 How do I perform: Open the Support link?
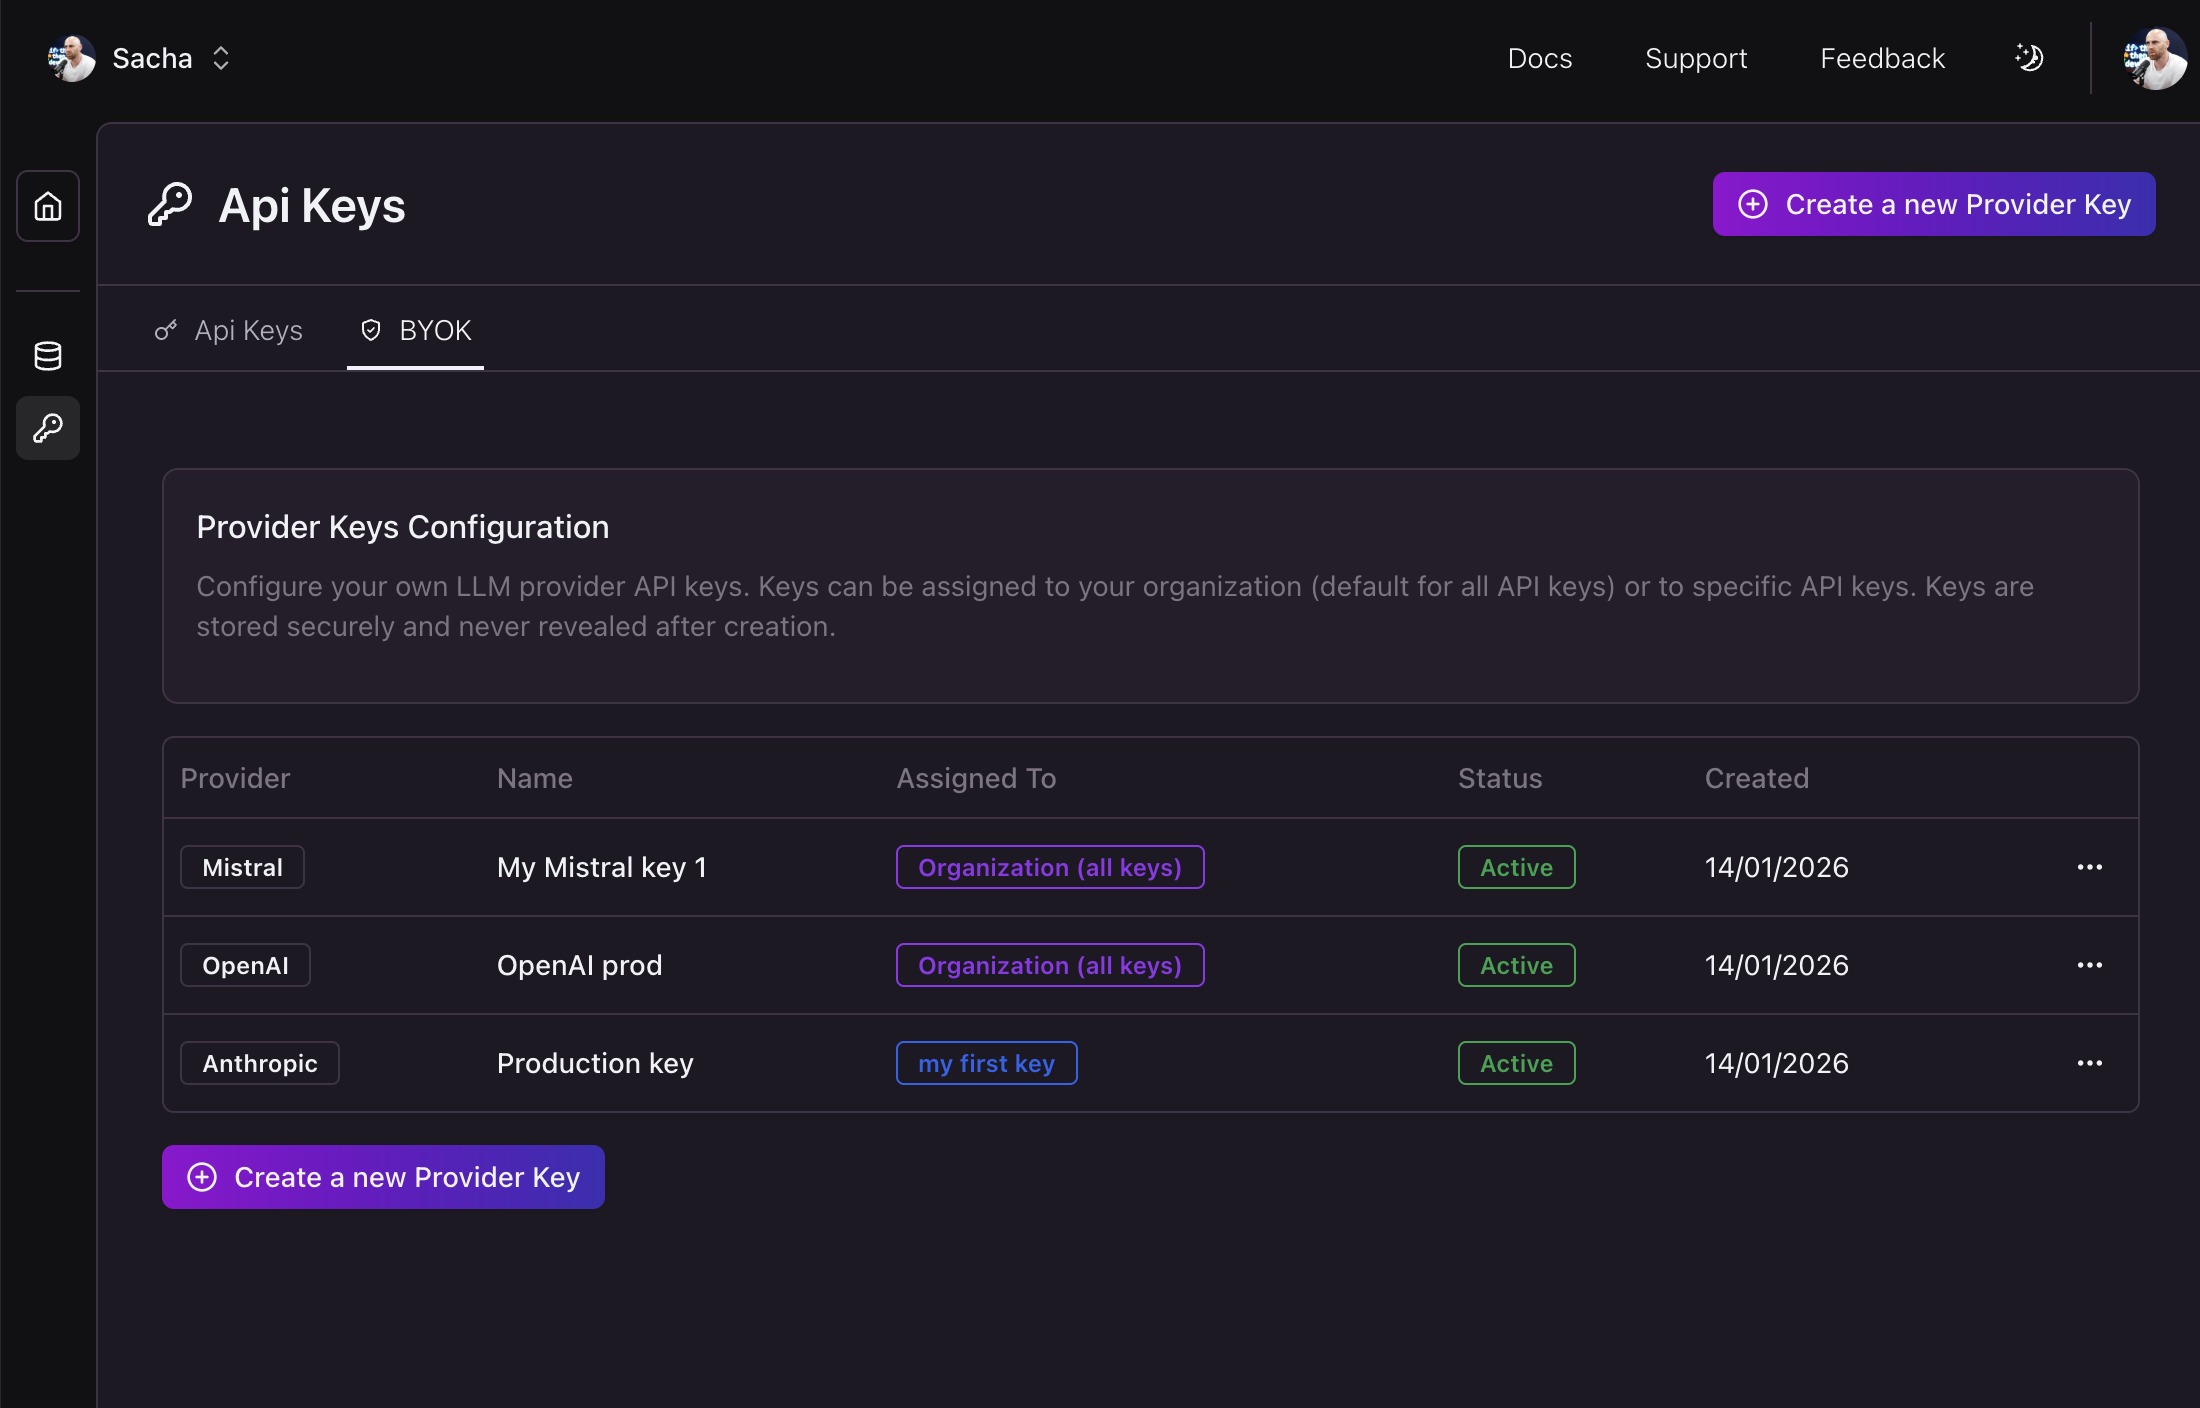click(x=1695, y=59)
